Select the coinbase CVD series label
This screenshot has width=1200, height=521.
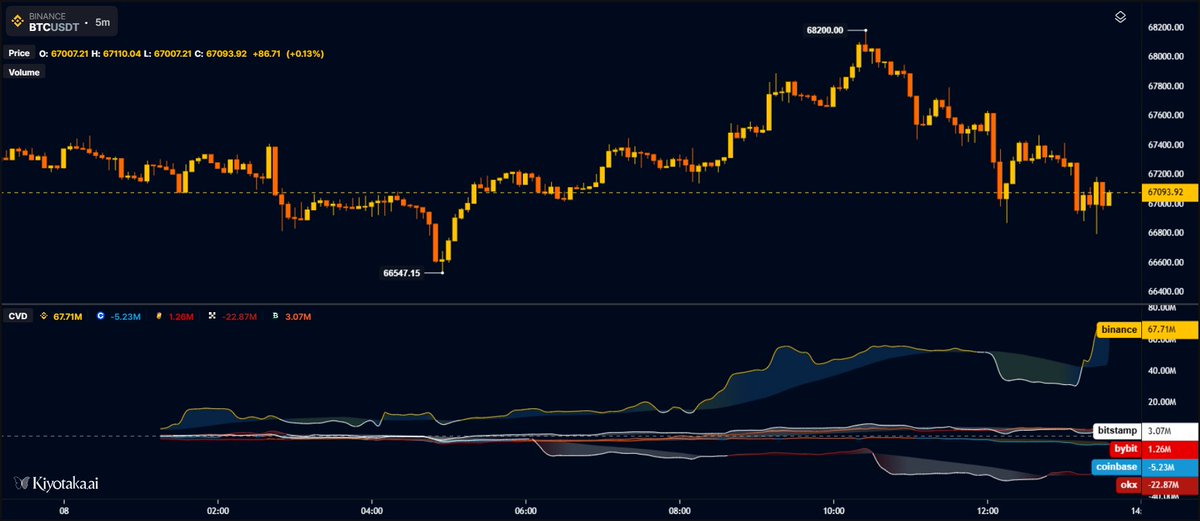pos(1114,467)
